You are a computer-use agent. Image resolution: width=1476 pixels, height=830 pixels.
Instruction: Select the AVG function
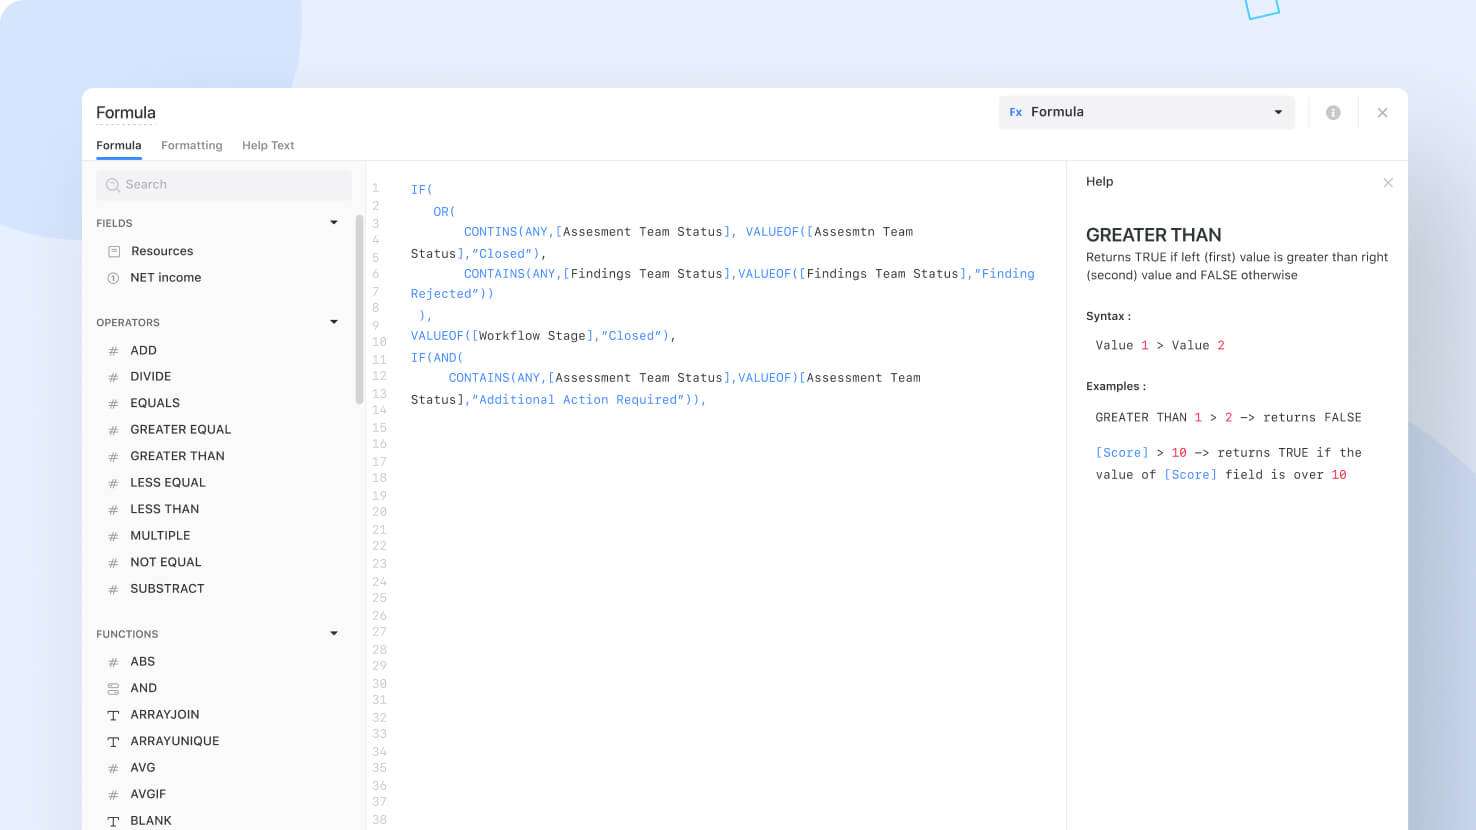pos(142,767)
